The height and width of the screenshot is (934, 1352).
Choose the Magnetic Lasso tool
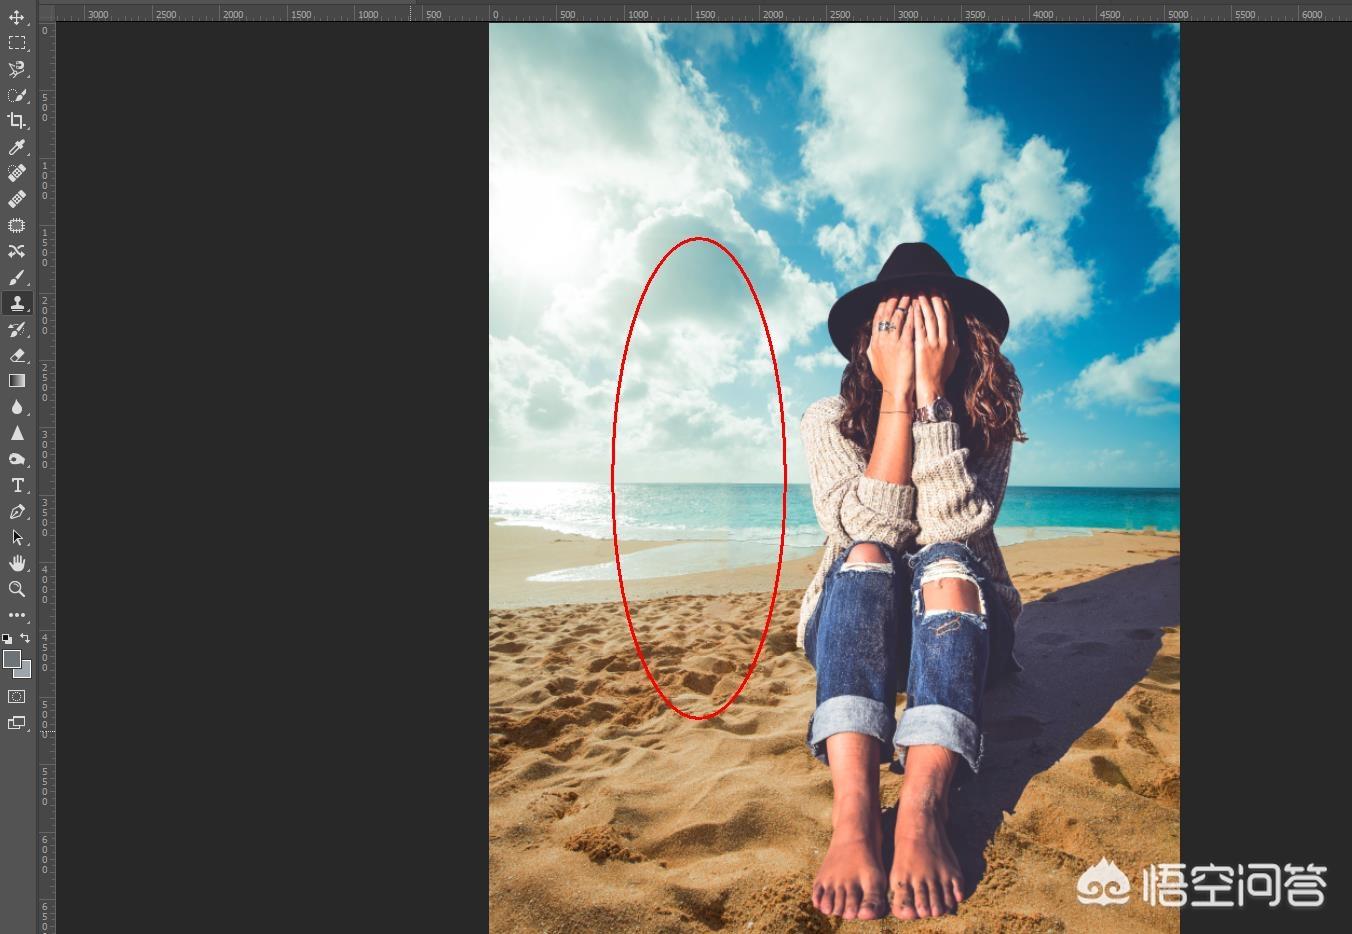[17, 69]
